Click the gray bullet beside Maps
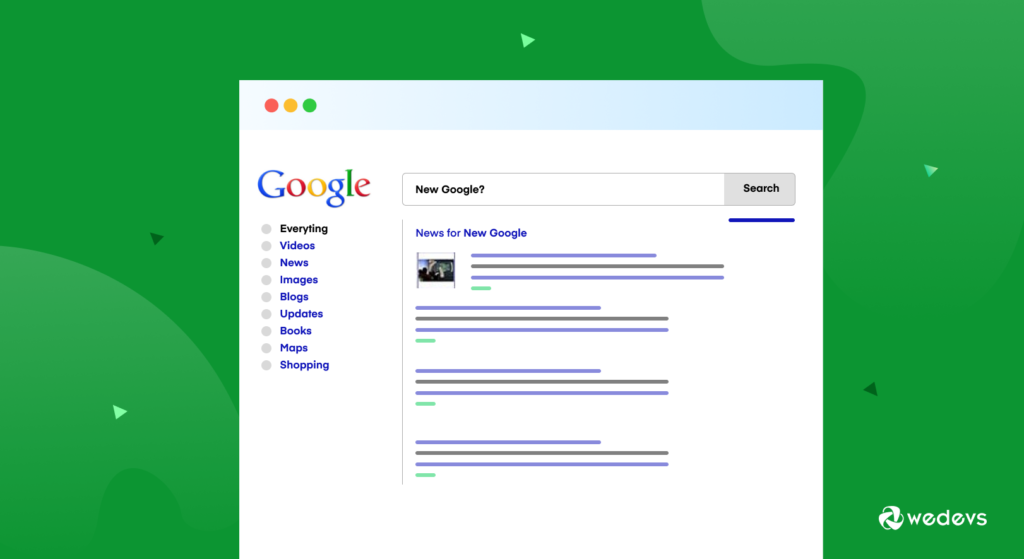 click(x=266, y=348)
